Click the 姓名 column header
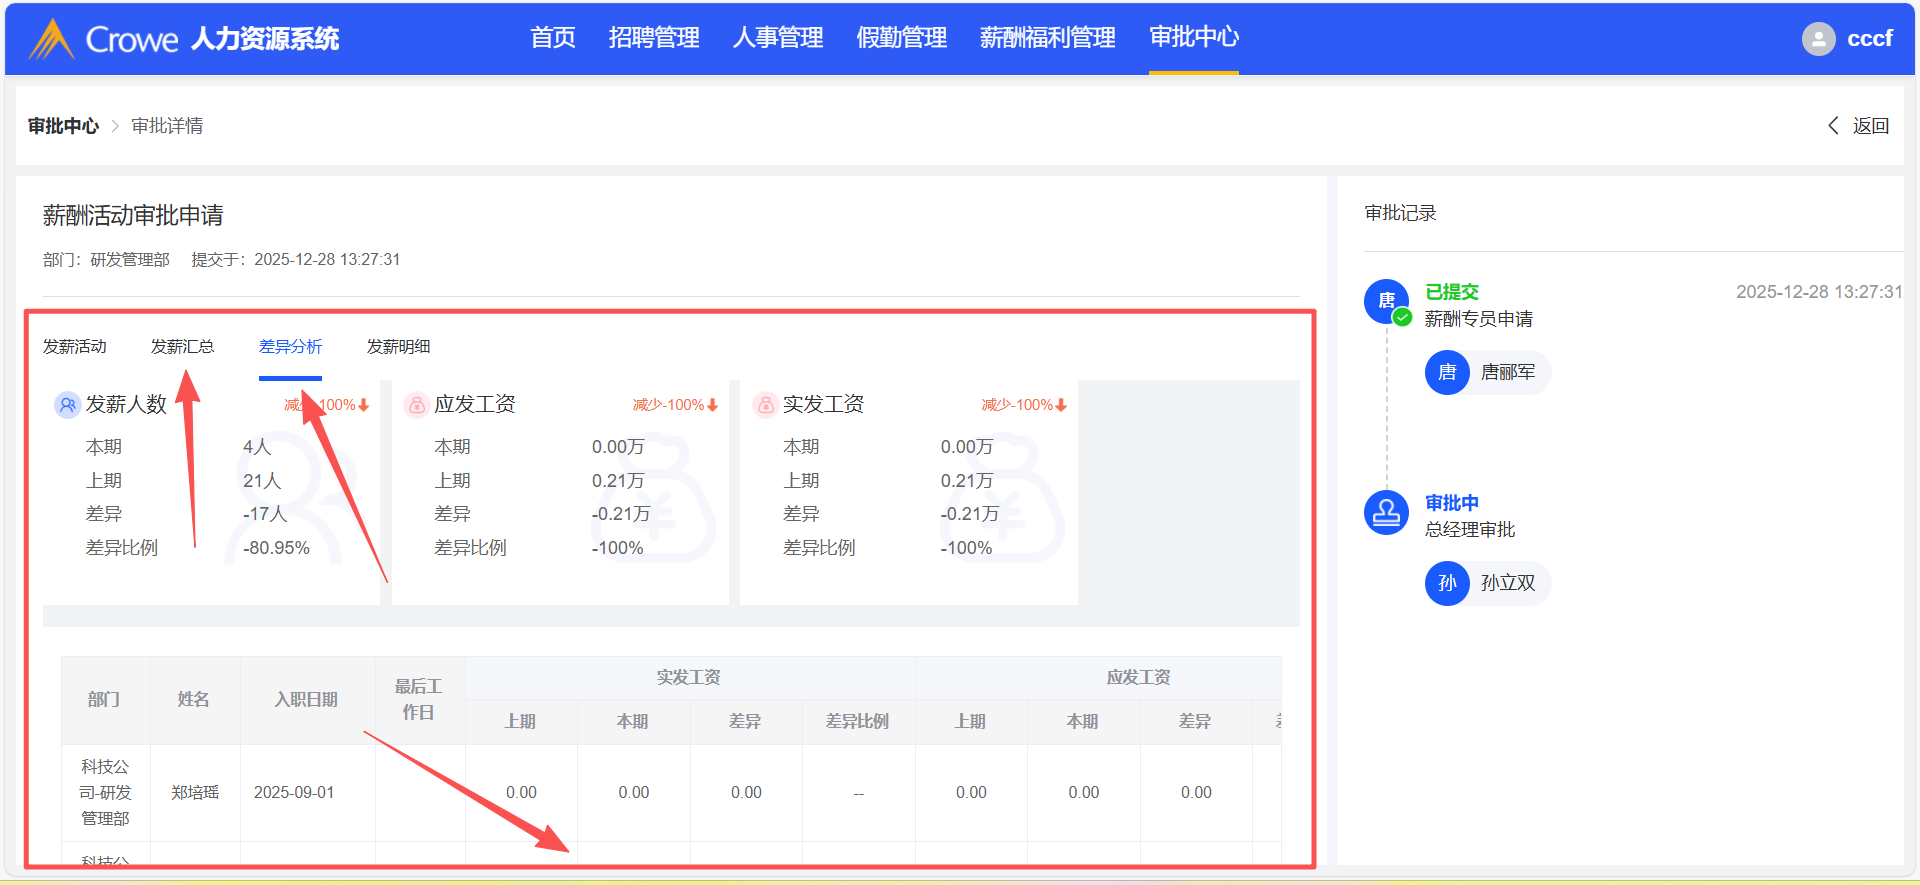Viewport: 1920px width, 885px height. 194,700
